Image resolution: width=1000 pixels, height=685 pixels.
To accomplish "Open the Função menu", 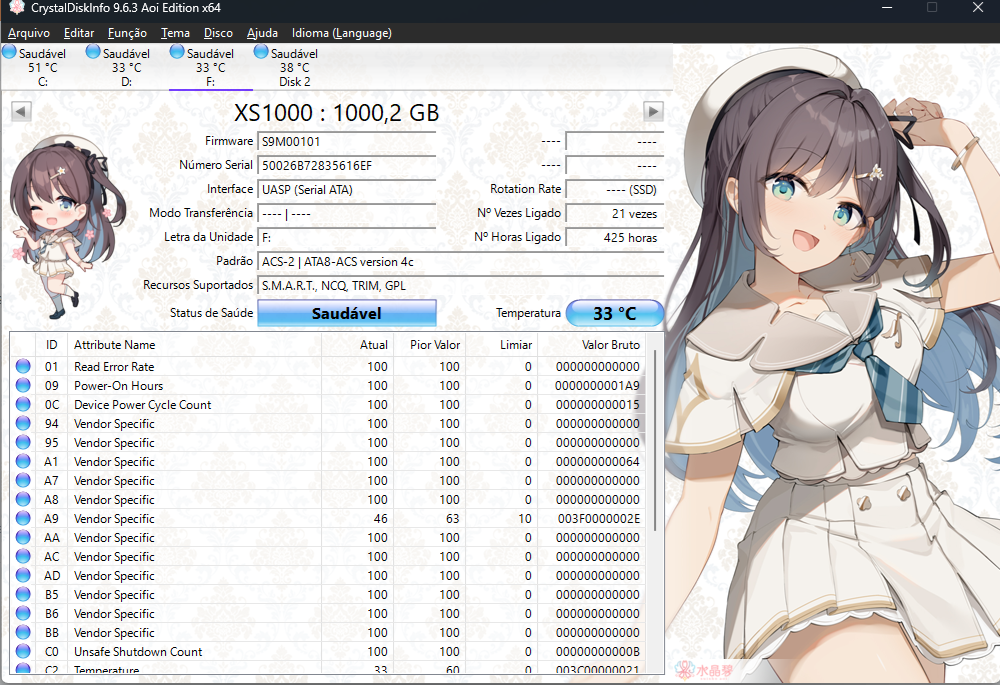I will tap(127, 33).
